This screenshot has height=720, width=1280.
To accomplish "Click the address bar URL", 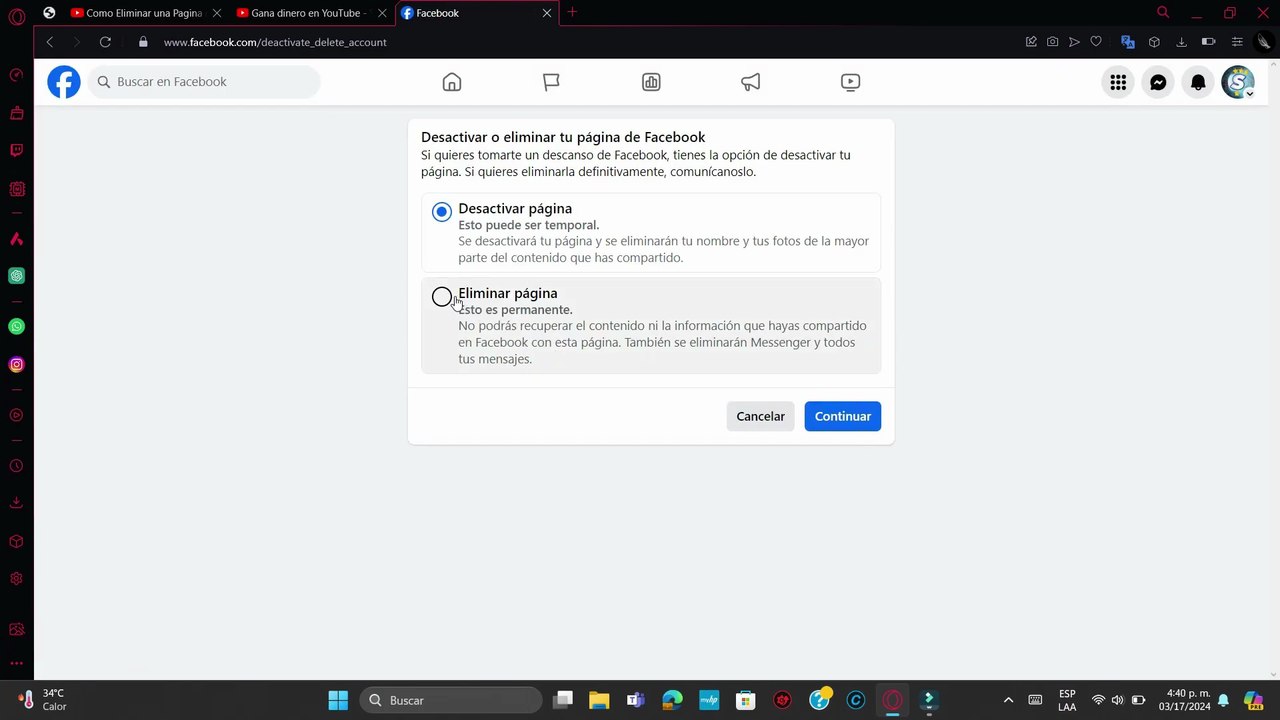I will click(x=275, y=42).
